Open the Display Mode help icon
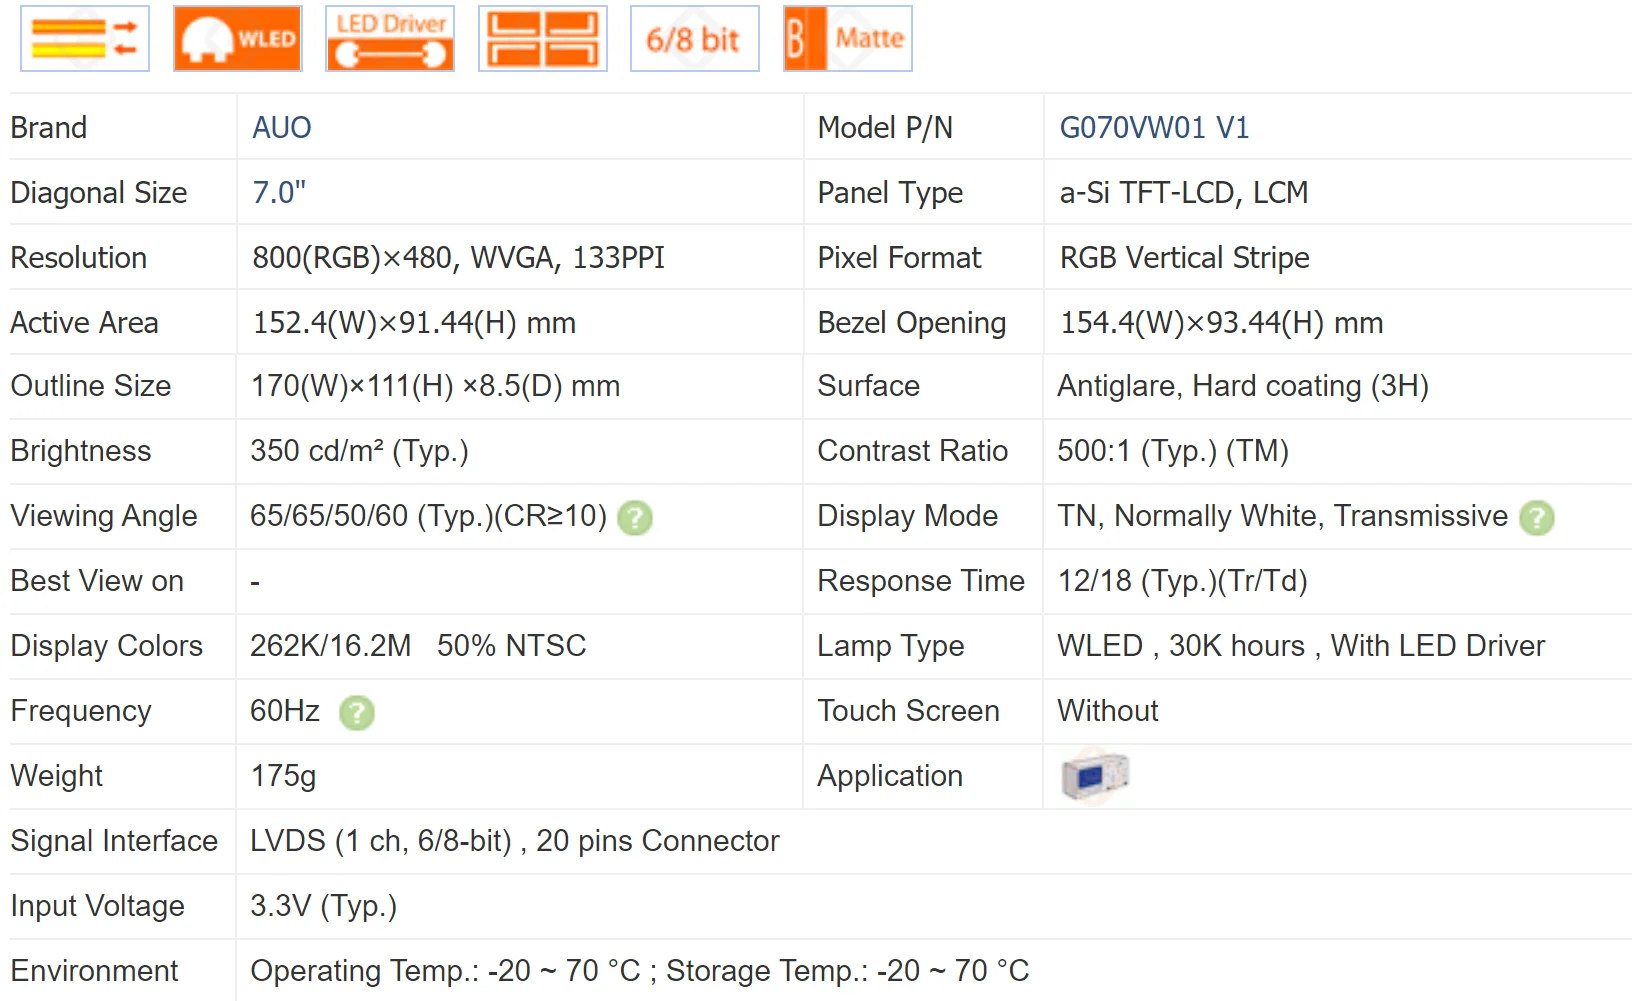1632x1001 pixels. click(x=1537, y=518)
